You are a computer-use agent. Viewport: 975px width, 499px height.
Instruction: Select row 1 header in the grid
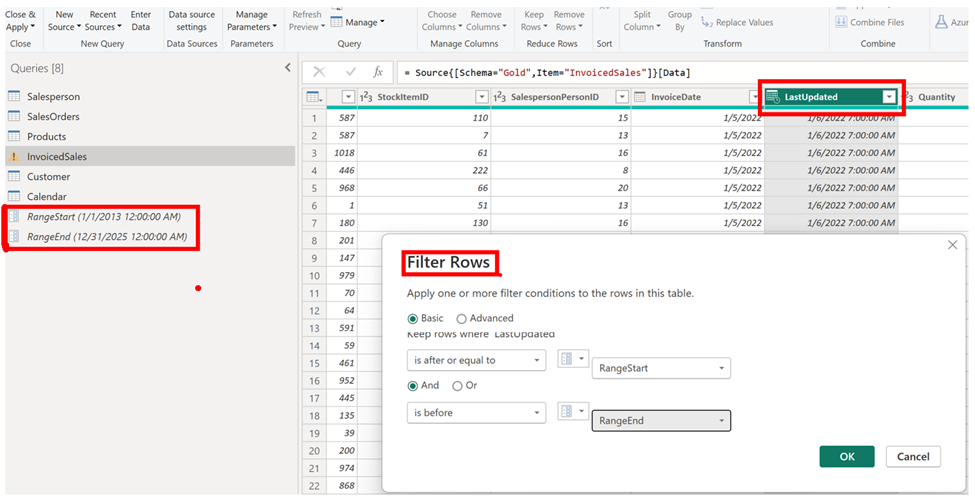(315, 118)
